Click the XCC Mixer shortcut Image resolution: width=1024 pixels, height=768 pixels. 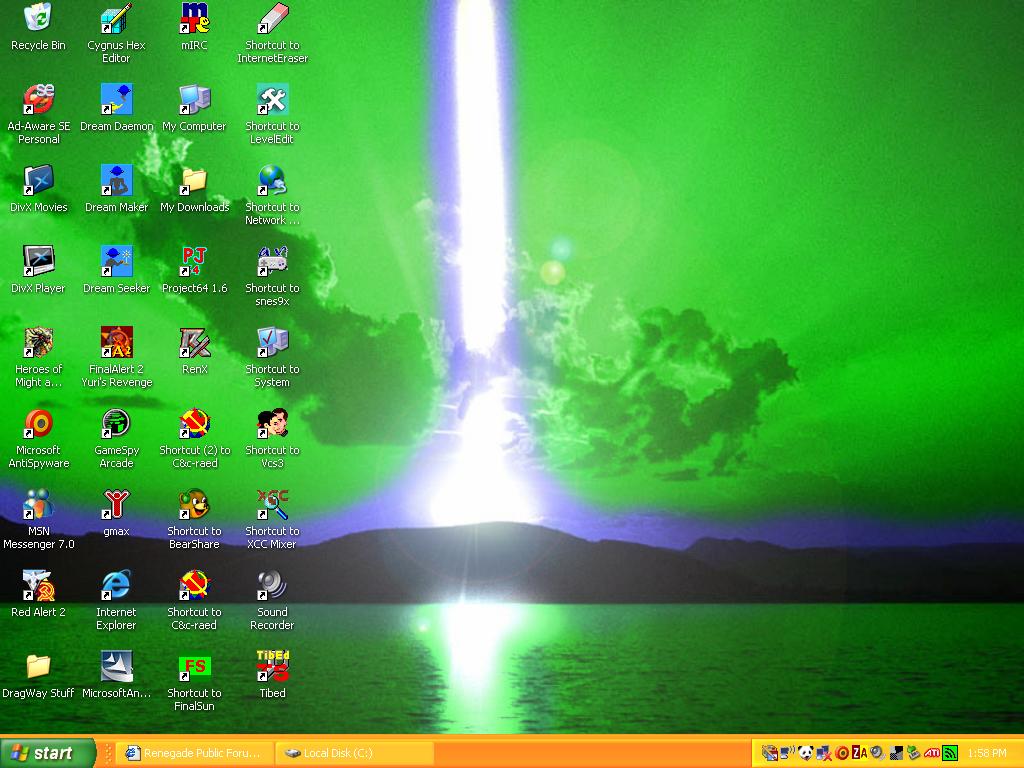point(272,505)
